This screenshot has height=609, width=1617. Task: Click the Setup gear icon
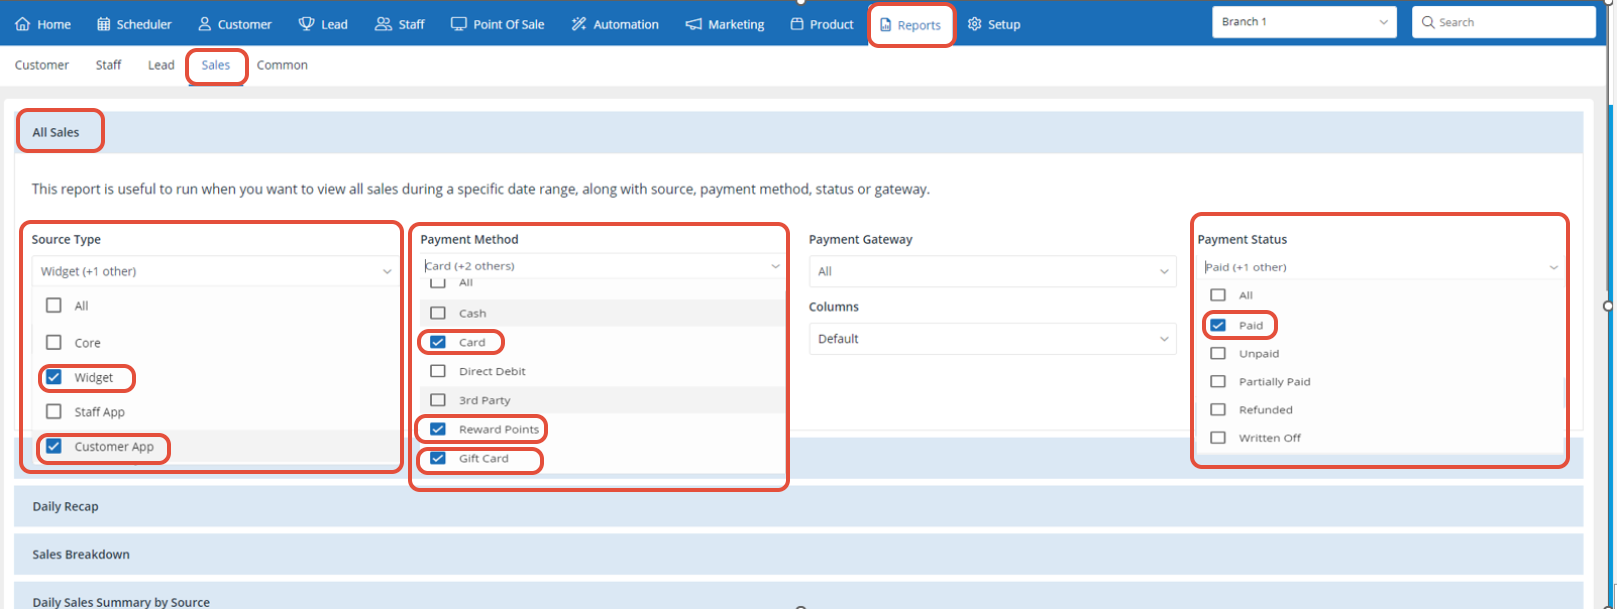(975, 24)
